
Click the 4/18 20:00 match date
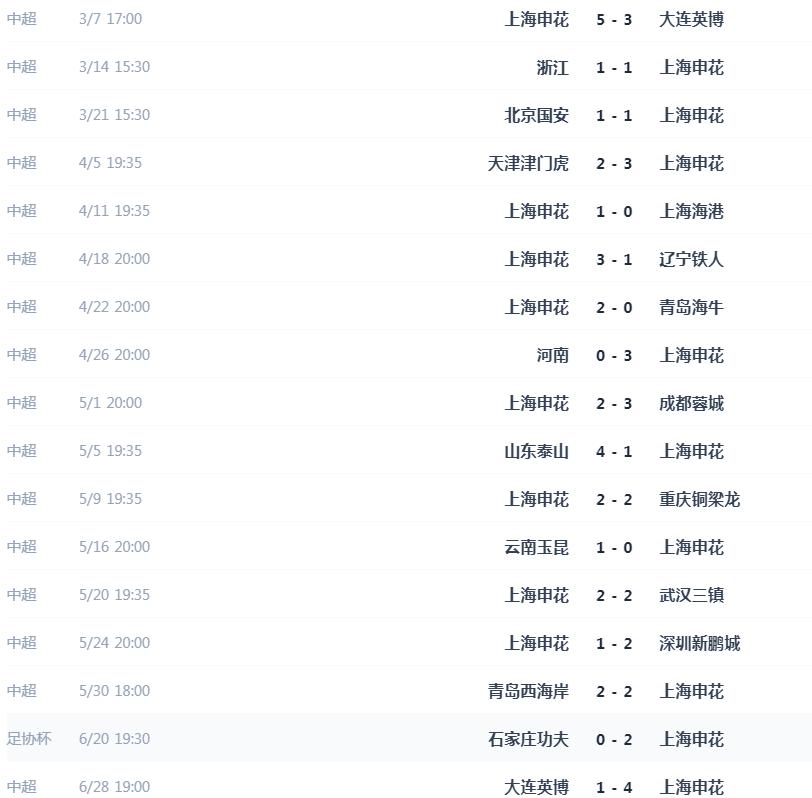click(x=114, y=259)
